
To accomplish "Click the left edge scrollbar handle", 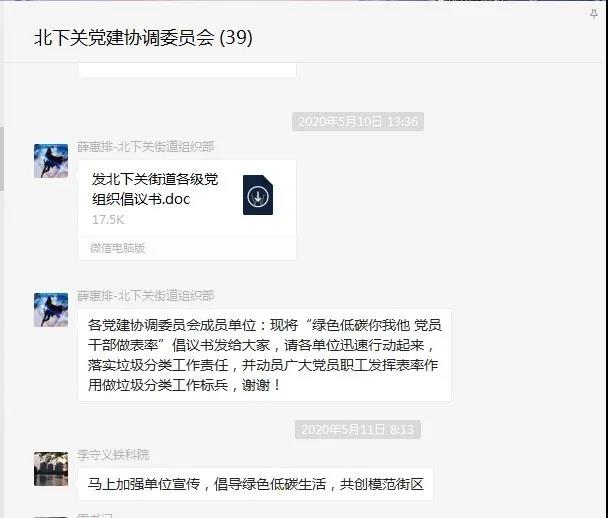I will tap(2, 159).
